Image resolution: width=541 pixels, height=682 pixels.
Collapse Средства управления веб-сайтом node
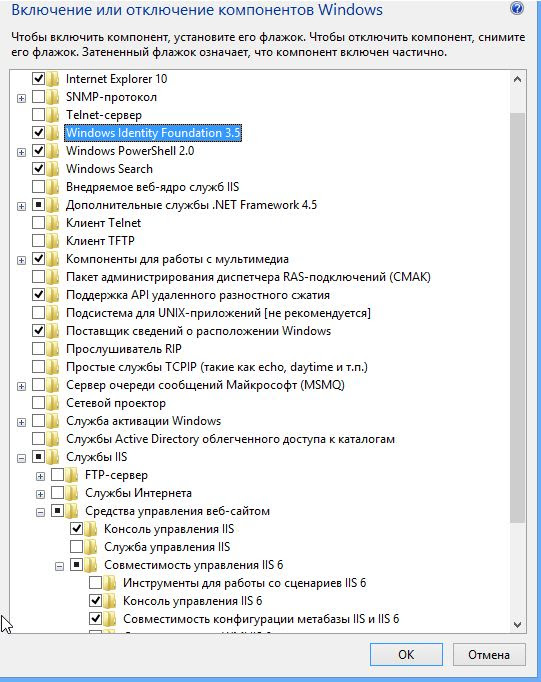click(x=40, y=512)
